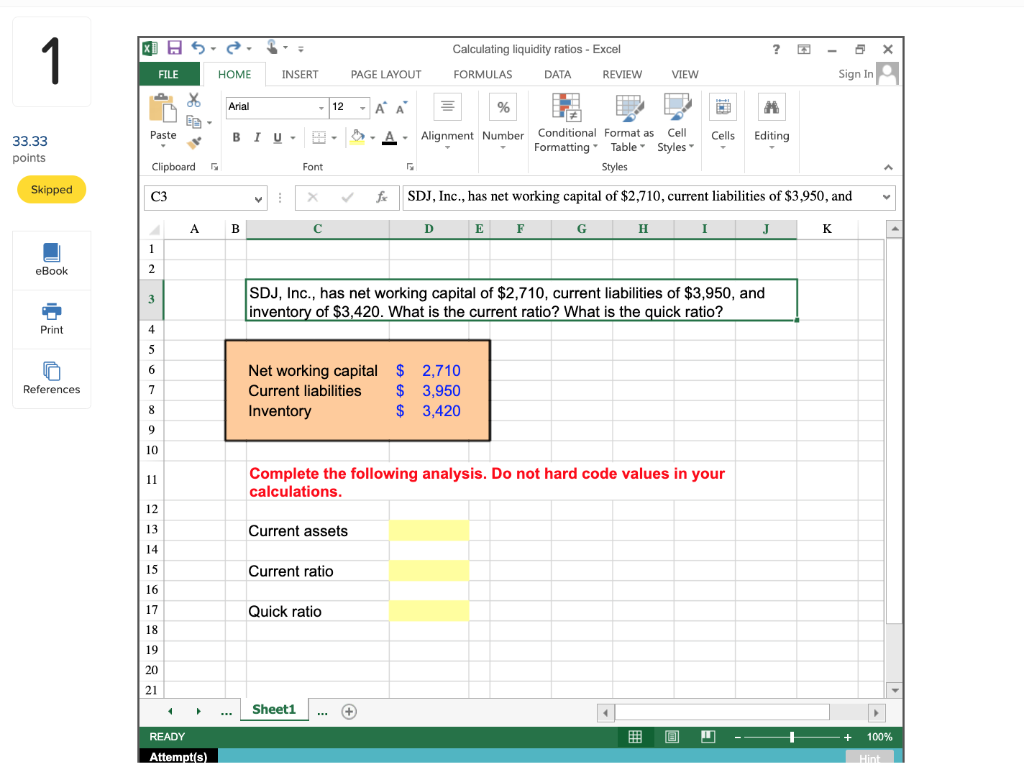This screenshot has height=772, width=1024.
Task: Toggle Underline formatting
Action: pyautogui.click(x=278, y=137)
